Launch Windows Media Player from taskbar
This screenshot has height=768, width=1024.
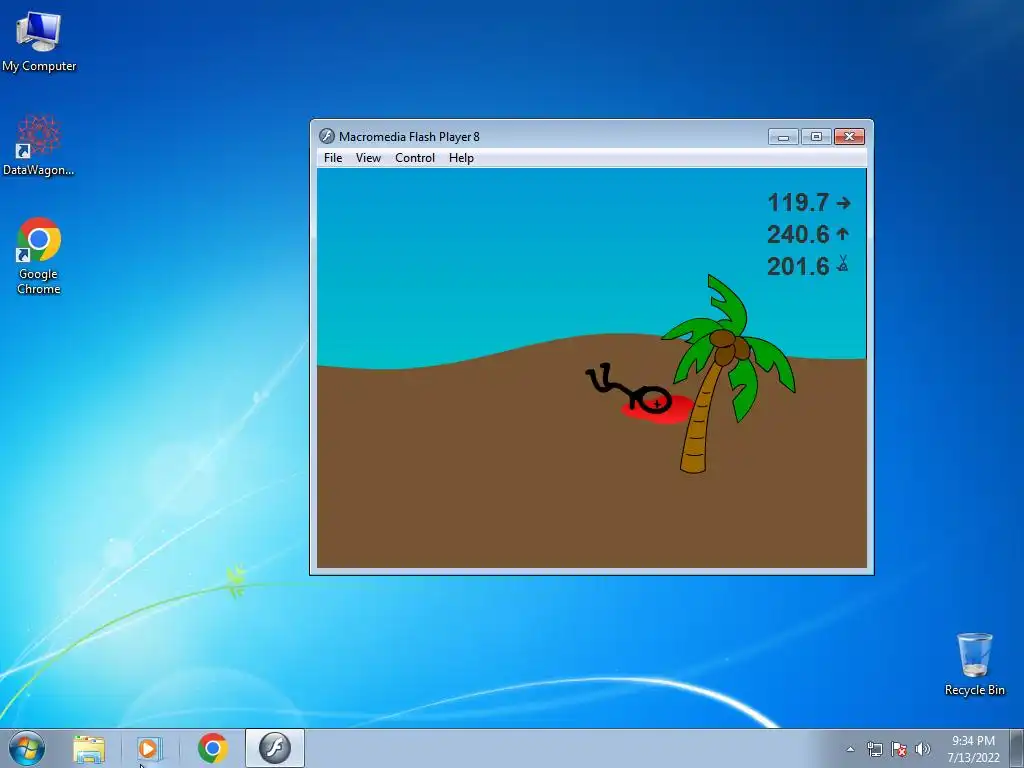[149, 748]
